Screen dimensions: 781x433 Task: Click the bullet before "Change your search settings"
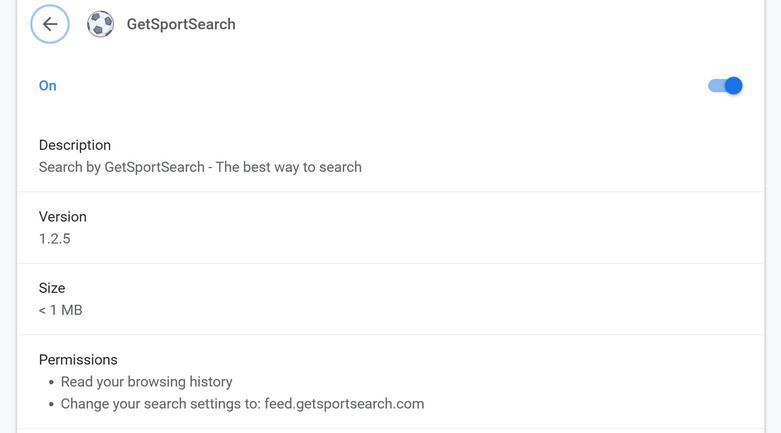click(51, 404)
